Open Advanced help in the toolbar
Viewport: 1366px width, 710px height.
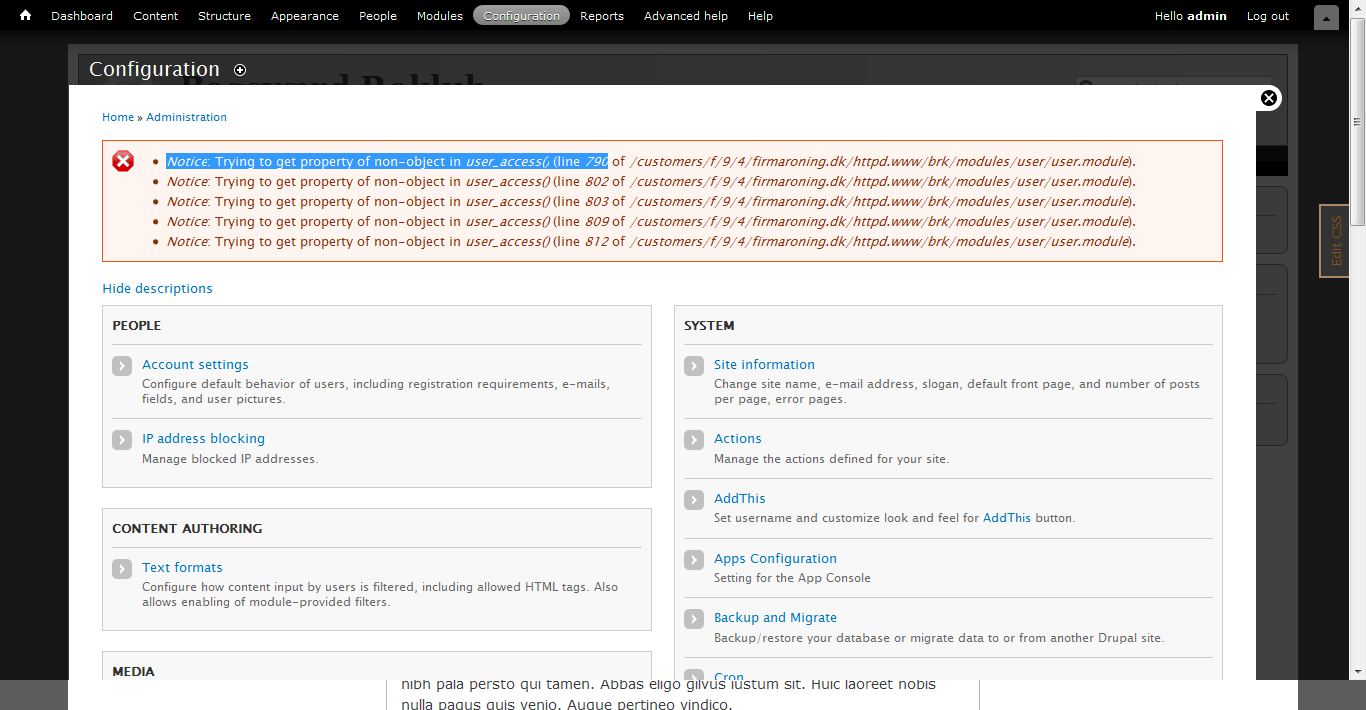coord(686,16)
